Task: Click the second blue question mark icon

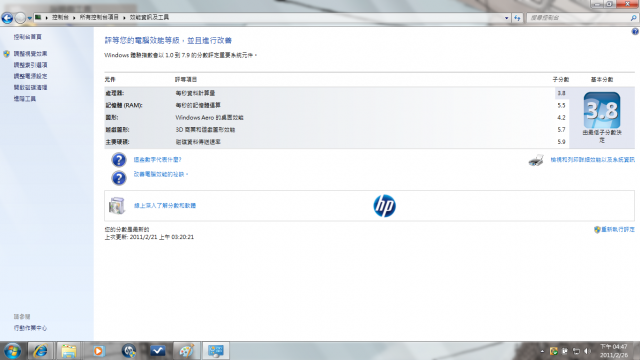Action: pyautogui.click(x=119, y=178)
